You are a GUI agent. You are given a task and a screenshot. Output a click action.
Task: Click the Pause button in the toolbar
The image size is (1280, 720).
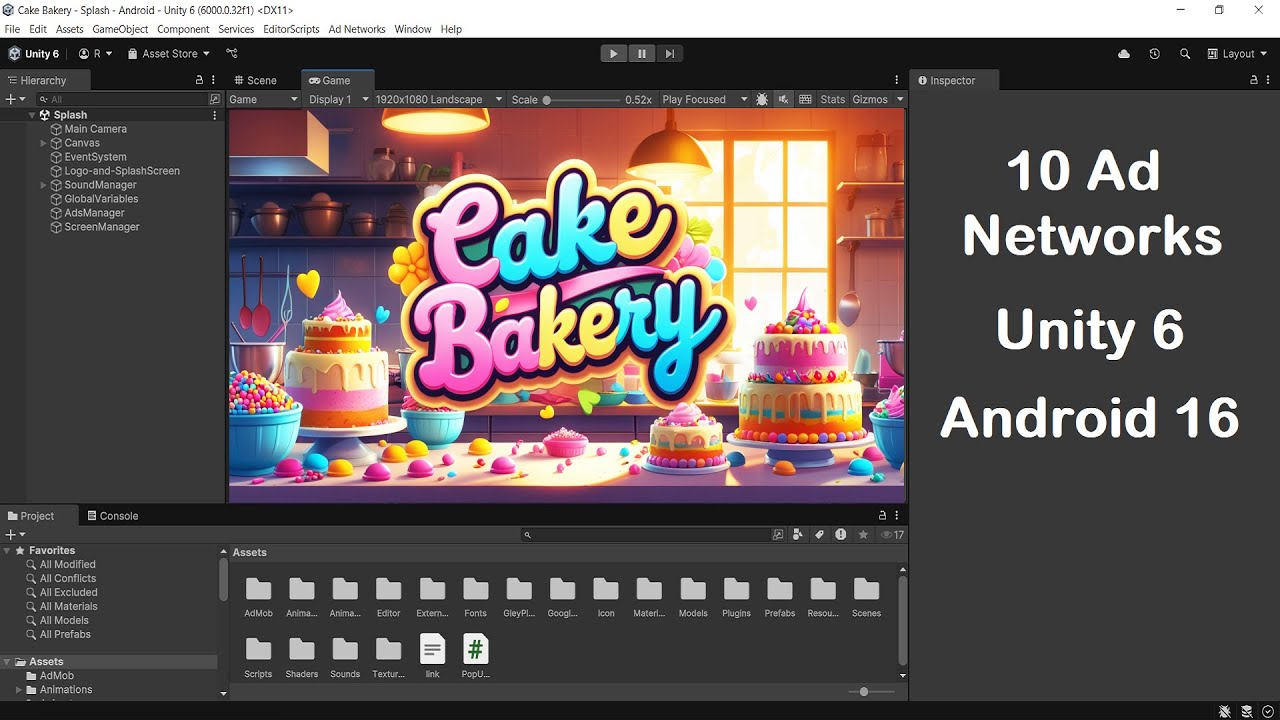(642, 54)
